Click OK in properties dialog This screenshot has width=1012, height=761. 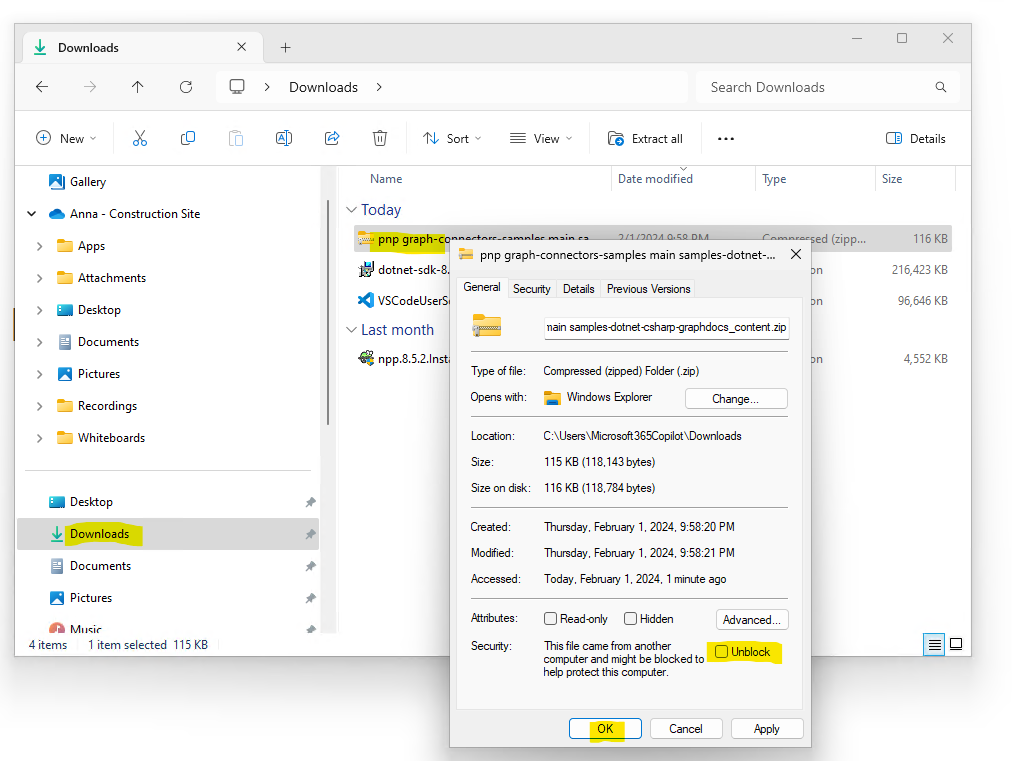pyautogui.click(x=605, y=729)
